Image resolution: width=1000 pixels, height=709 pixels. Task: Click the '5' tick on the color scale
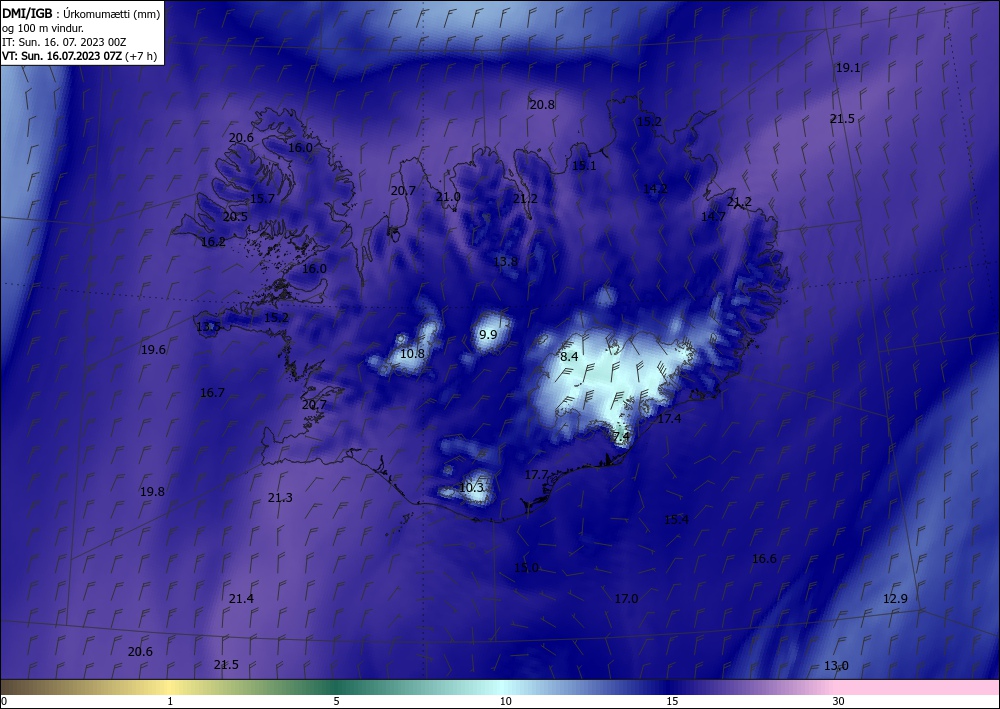click(336, 701)
